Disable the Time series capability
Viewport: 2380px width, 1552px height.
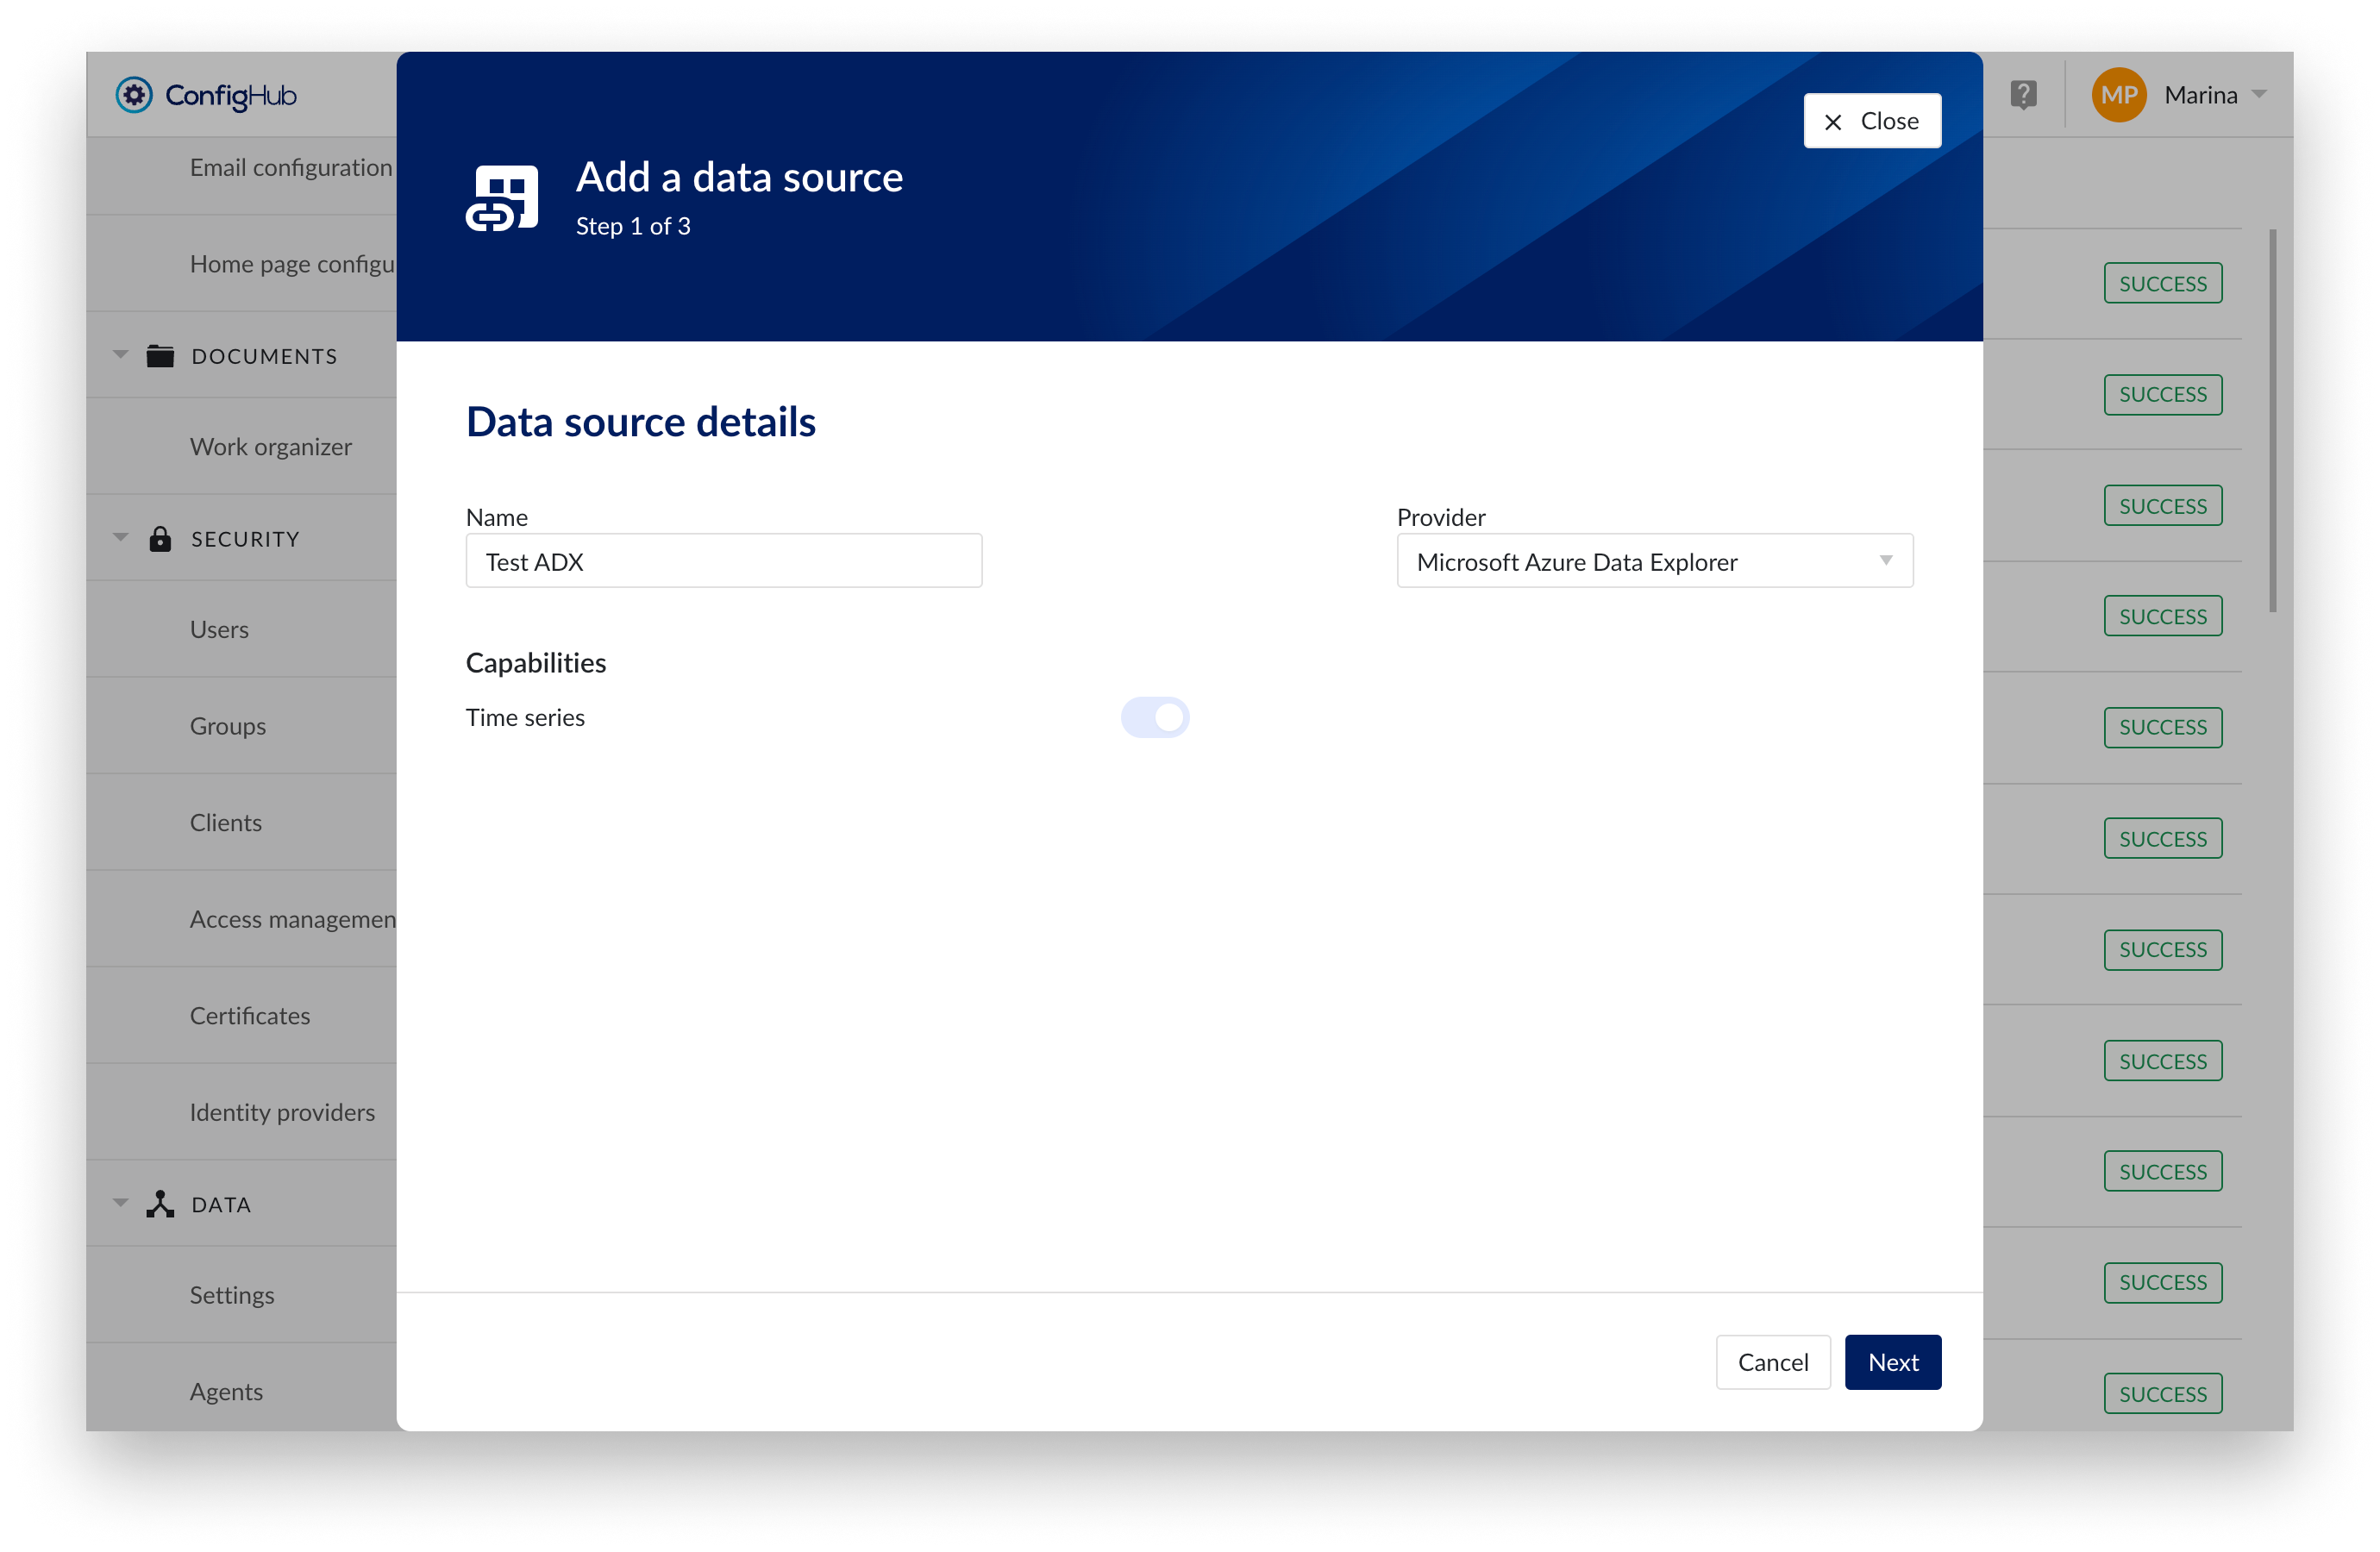[x=1155, y=717]
